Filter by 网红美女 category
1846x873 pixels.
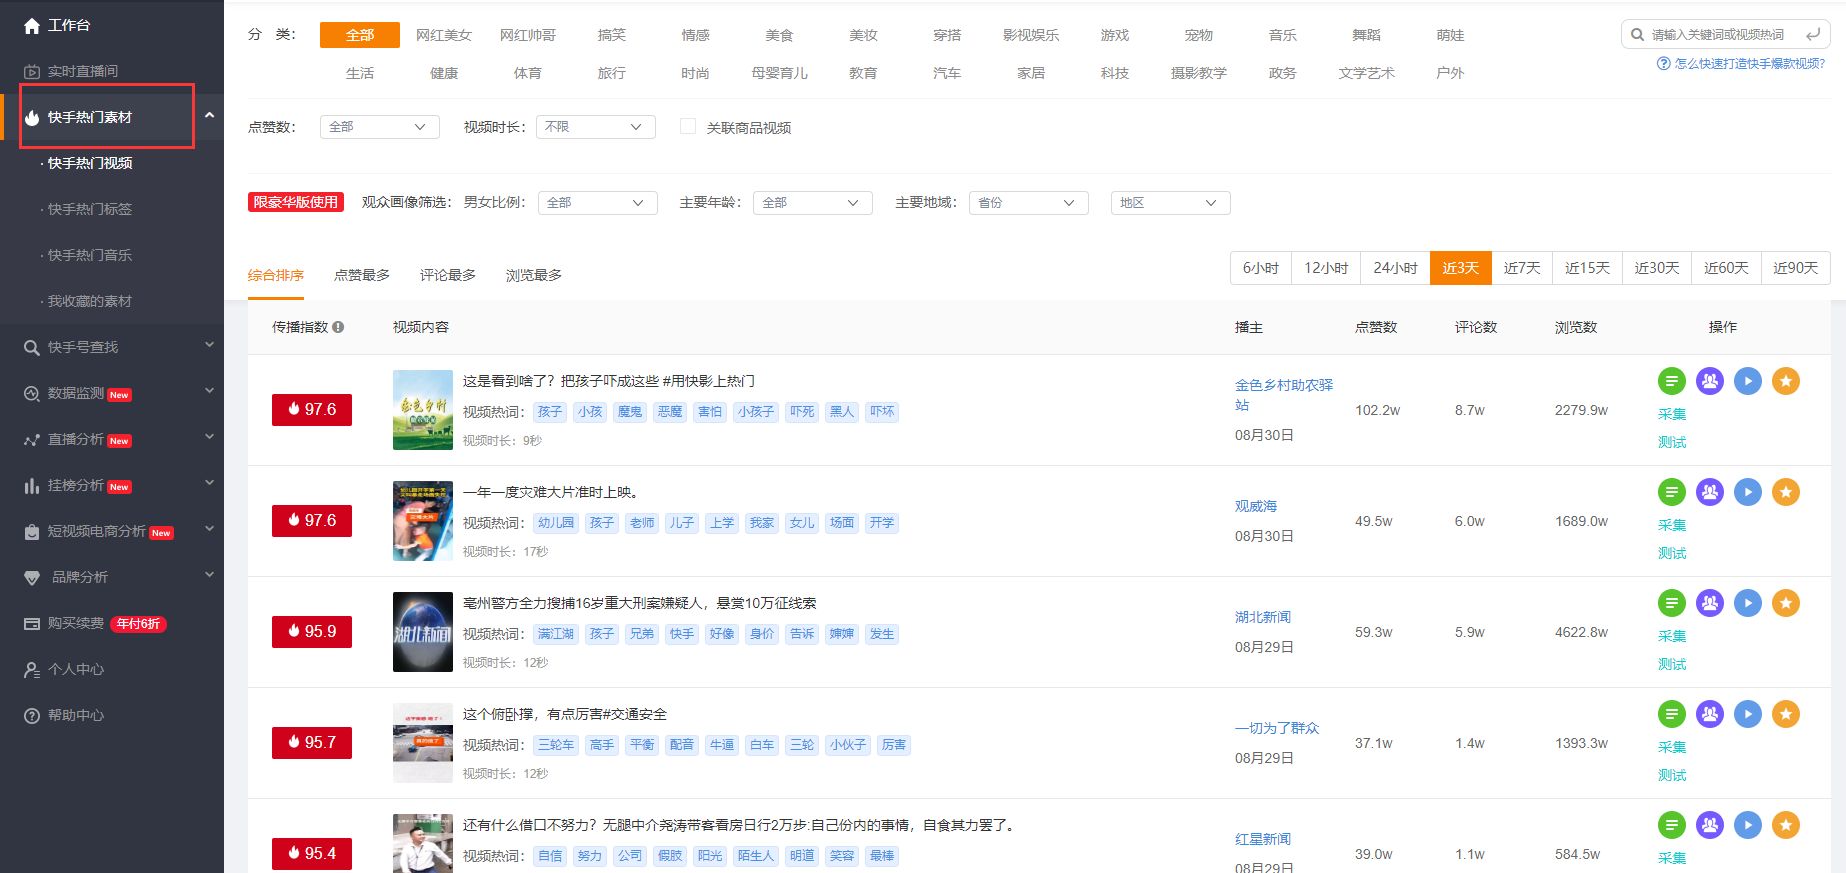444,35
